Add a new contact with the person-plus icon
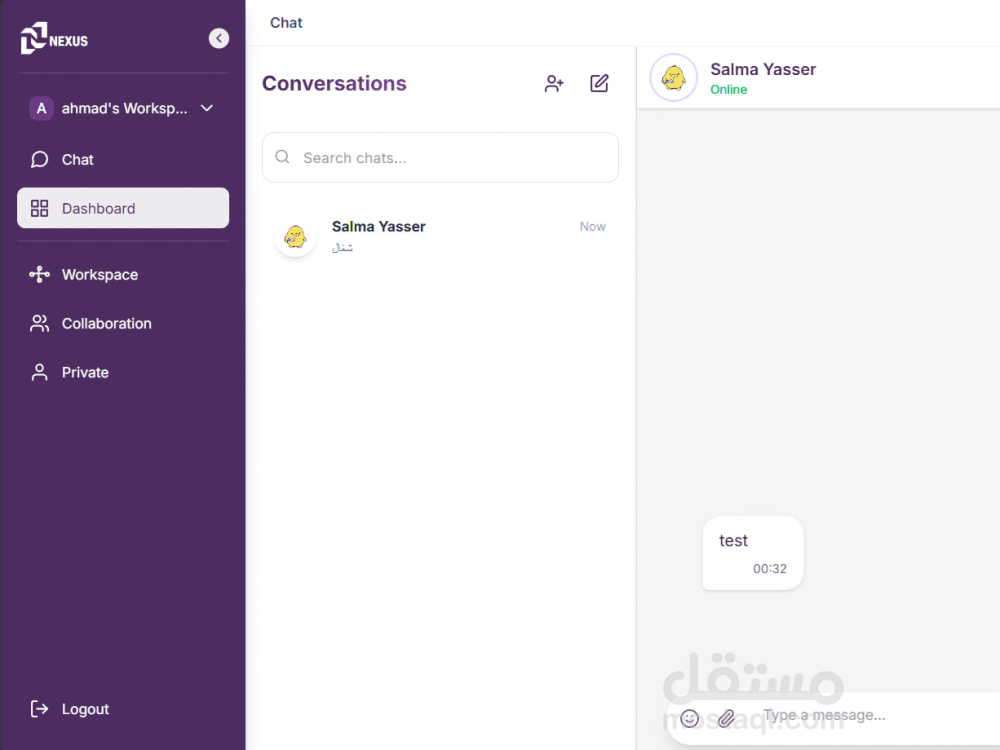Image resolution: width=1000 pixels, height=750 pixels. [x=554, y=84]
